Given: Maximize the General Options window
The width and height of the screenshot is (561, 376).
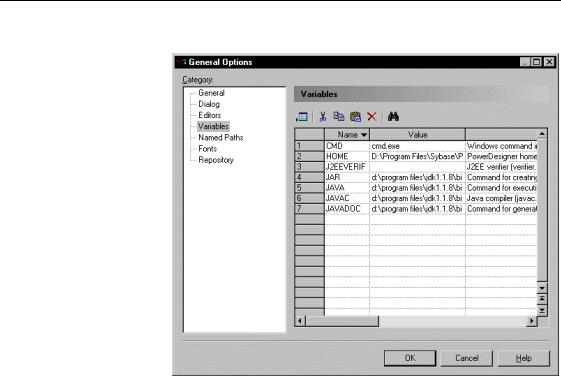Looking at the screenshot, I should point(536,62).
